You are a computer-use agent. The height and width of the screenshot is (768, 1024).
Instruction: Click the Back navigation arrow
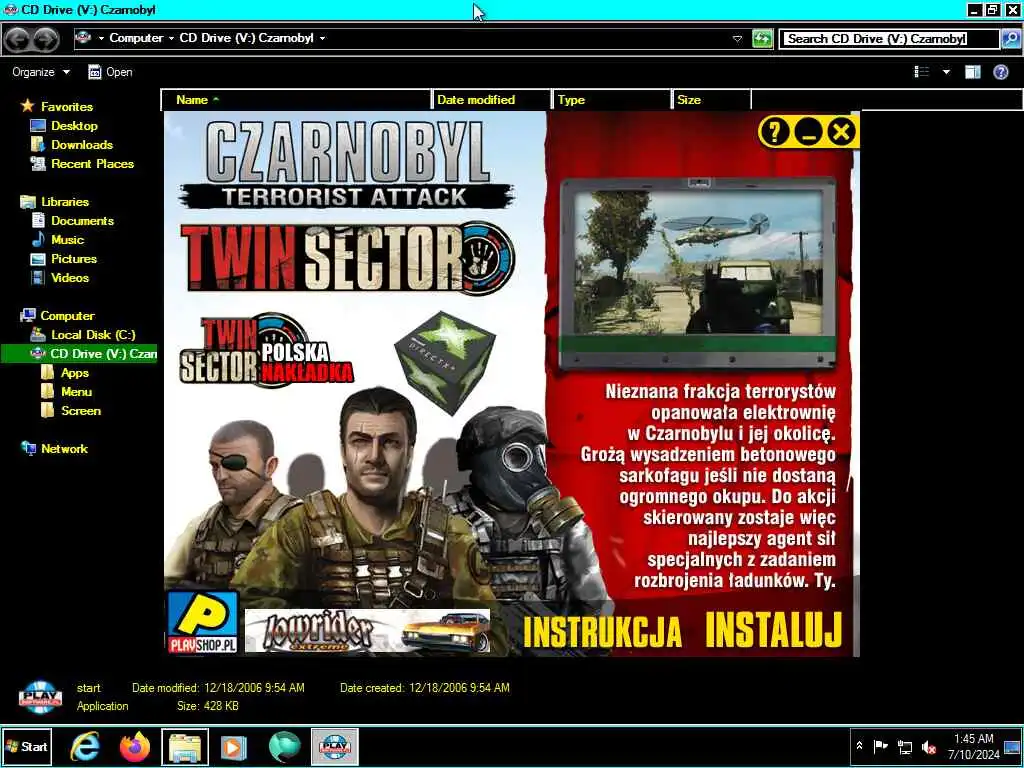coord(18,40)
